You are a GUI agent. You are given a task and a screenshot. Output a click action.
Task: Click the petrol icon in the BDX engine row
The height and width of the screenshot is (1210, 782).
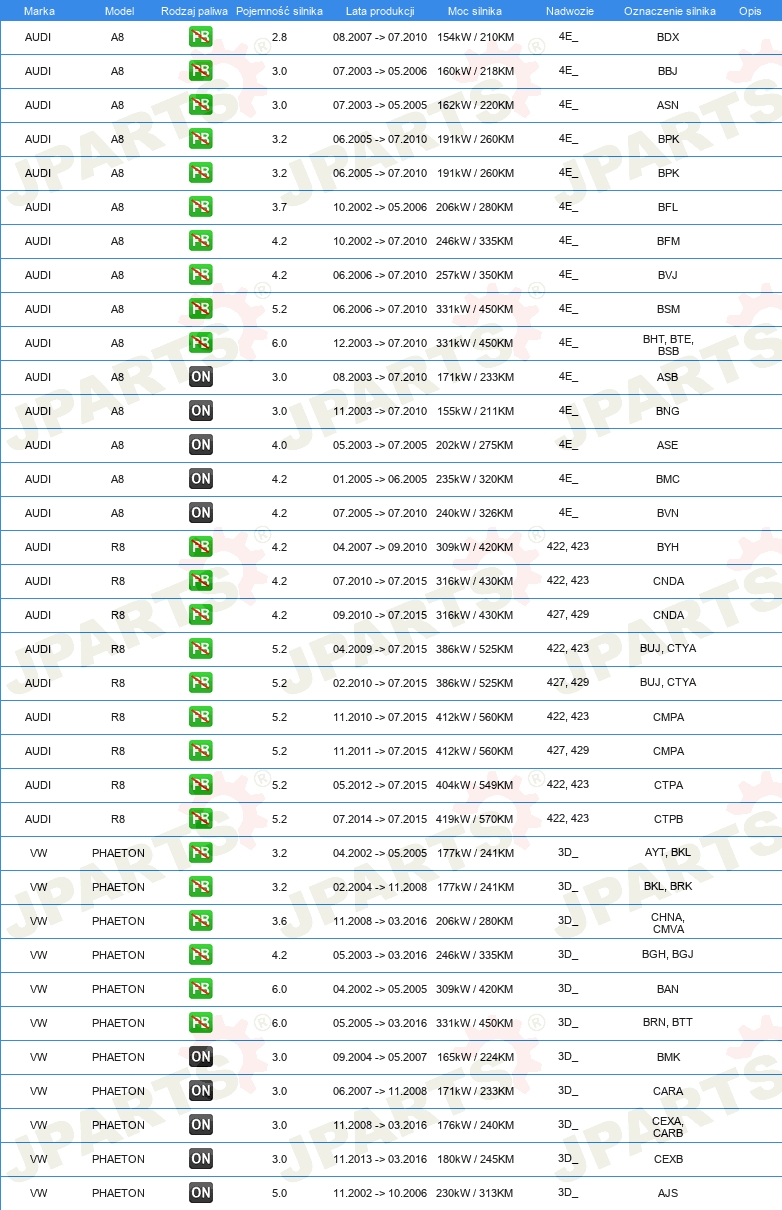(201, 37)
